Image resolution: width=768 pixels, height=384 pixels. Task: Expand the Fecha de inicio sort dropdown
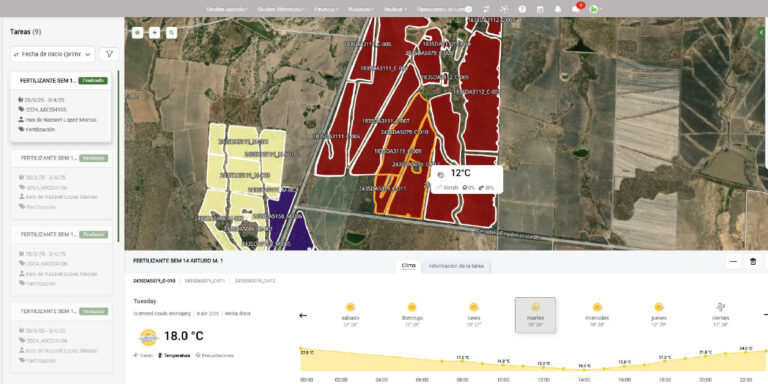[52, 54]
